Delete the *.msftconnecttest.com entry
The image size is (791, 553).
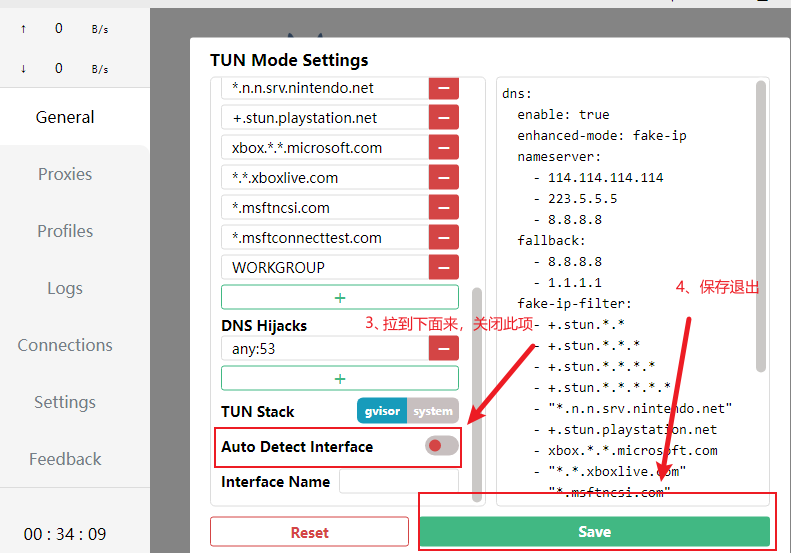tap(443, 238)
